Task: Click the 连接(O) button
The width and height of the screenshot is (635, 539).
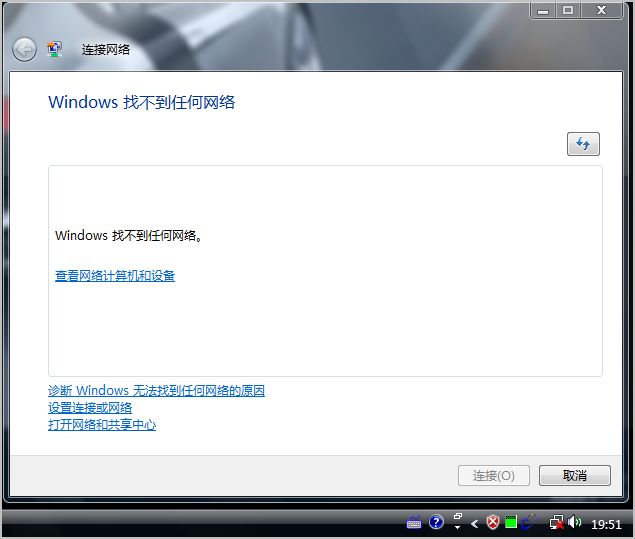Action: [494, 475]
